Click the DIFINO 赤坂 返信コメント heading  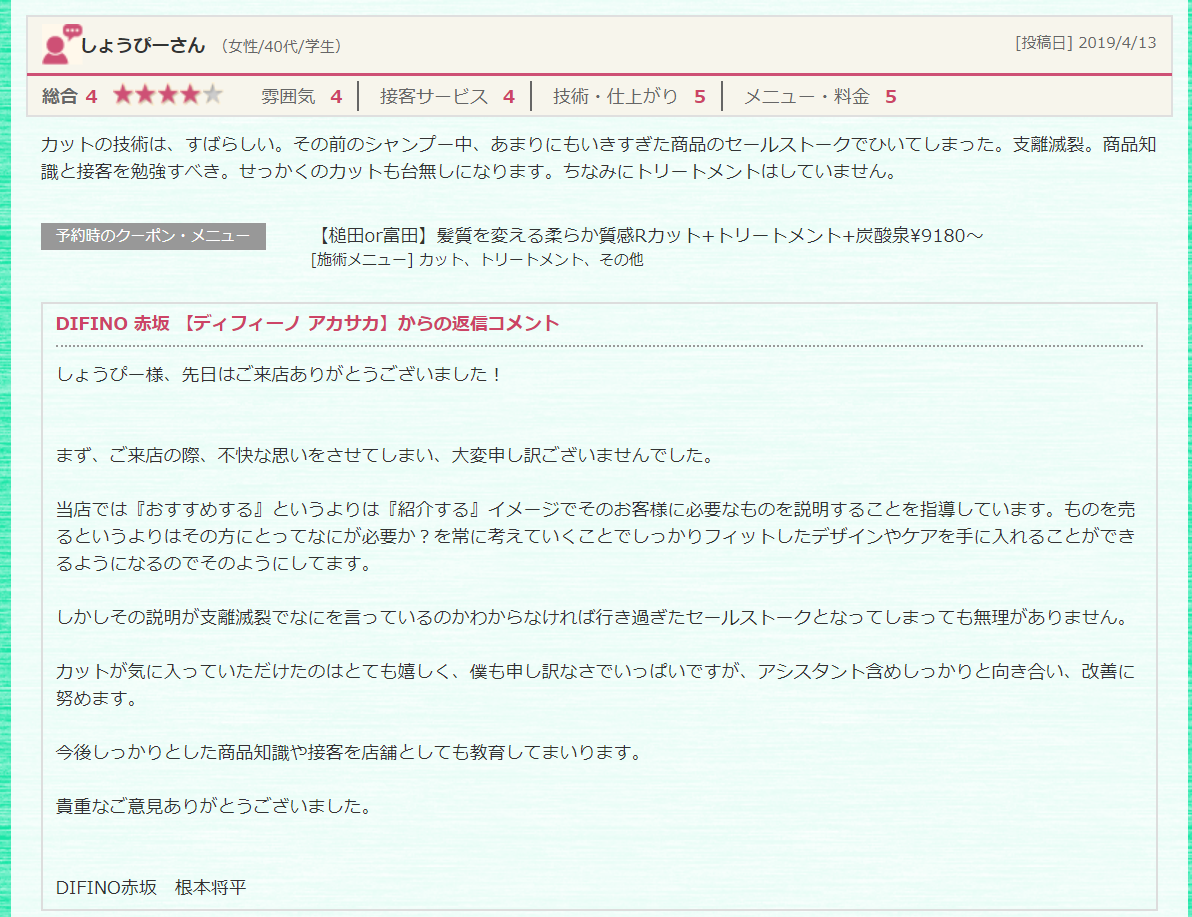308,323
